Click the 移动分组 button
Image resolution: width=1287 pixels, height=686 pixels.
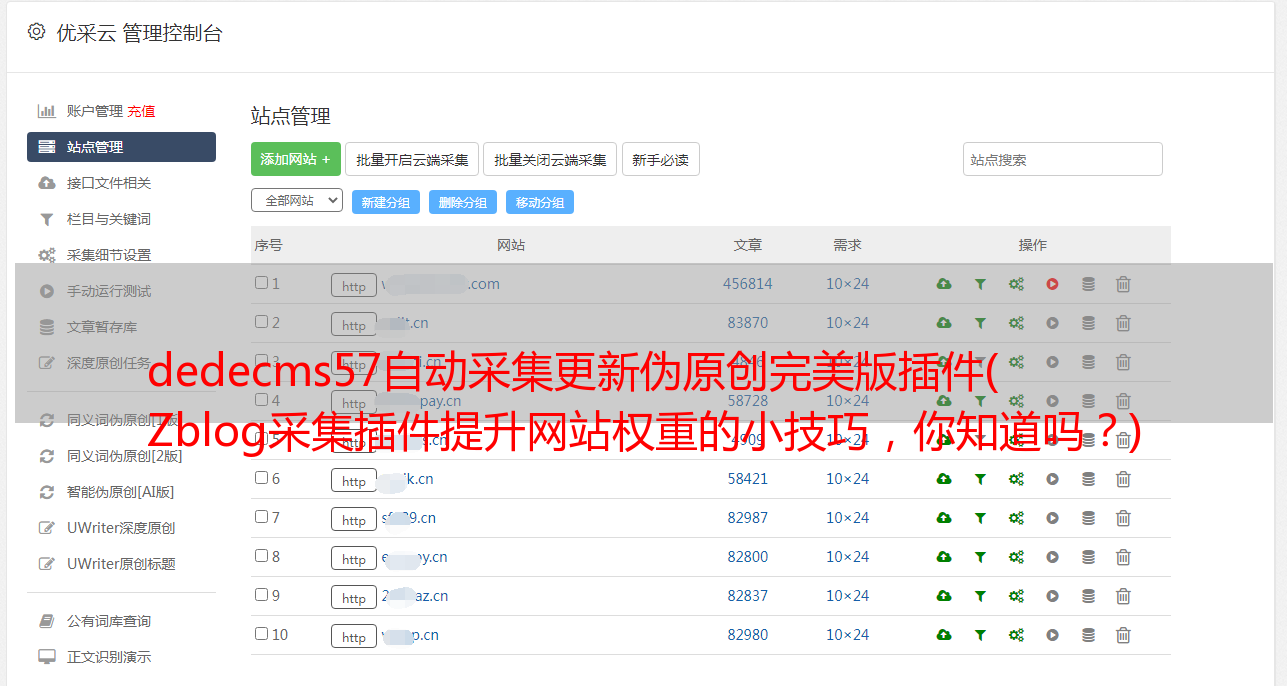click(x=540, y=202)
